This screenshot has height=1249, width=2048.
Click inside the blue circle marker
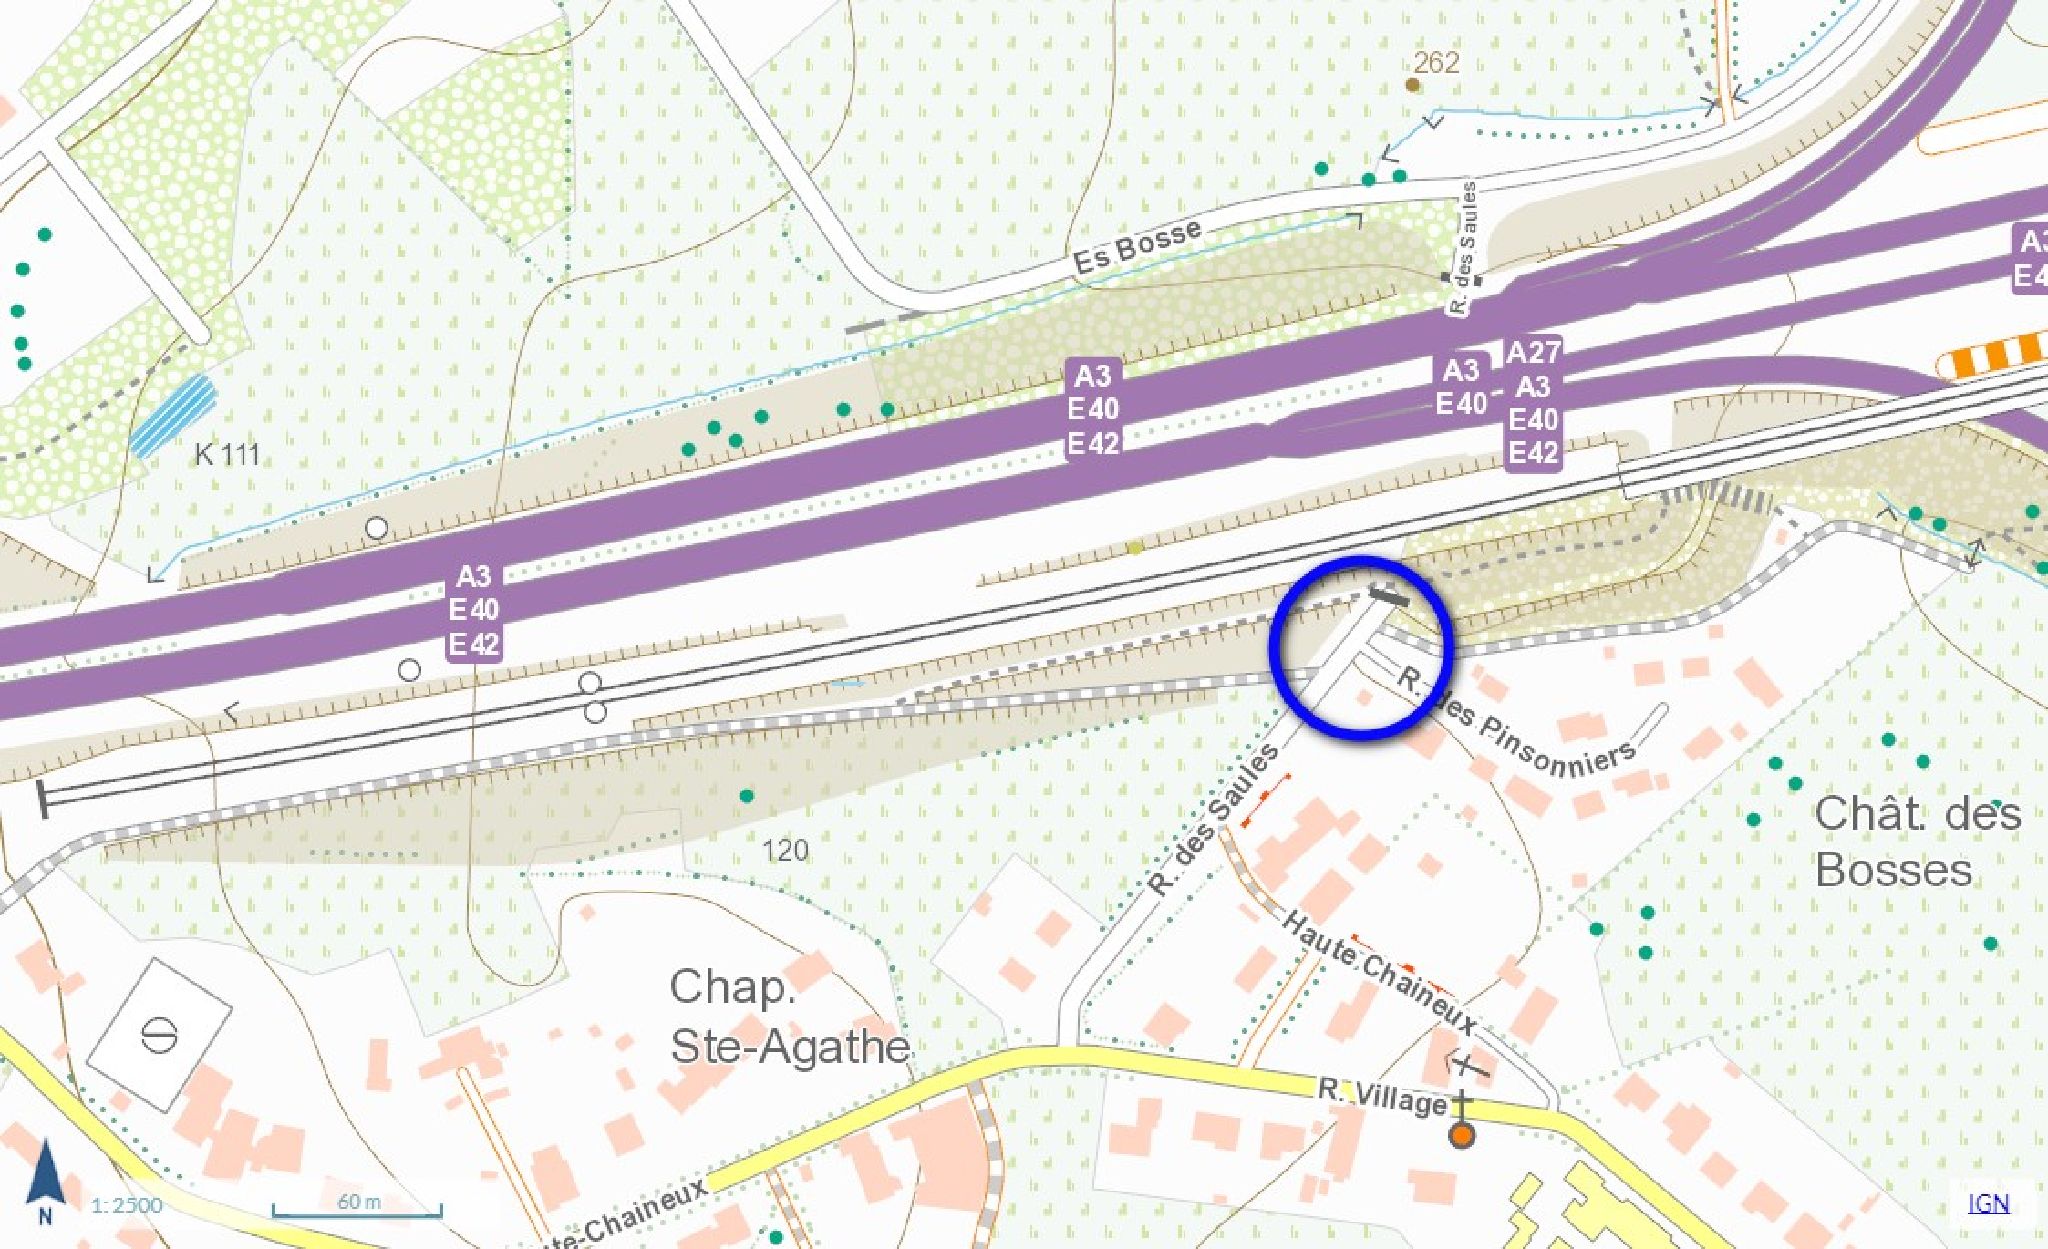coord(1361,649)
